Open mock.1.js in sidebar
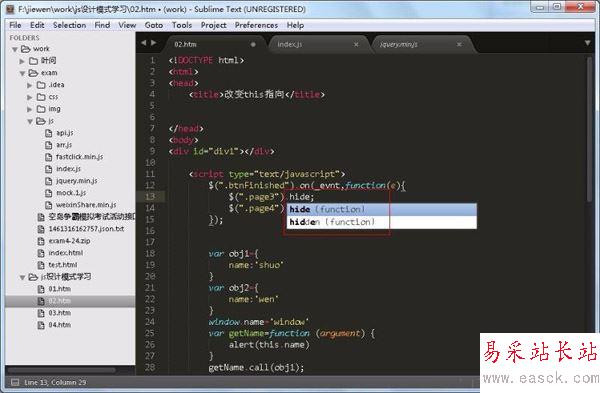Screen dimensions: 600x393 click(71, 192)
